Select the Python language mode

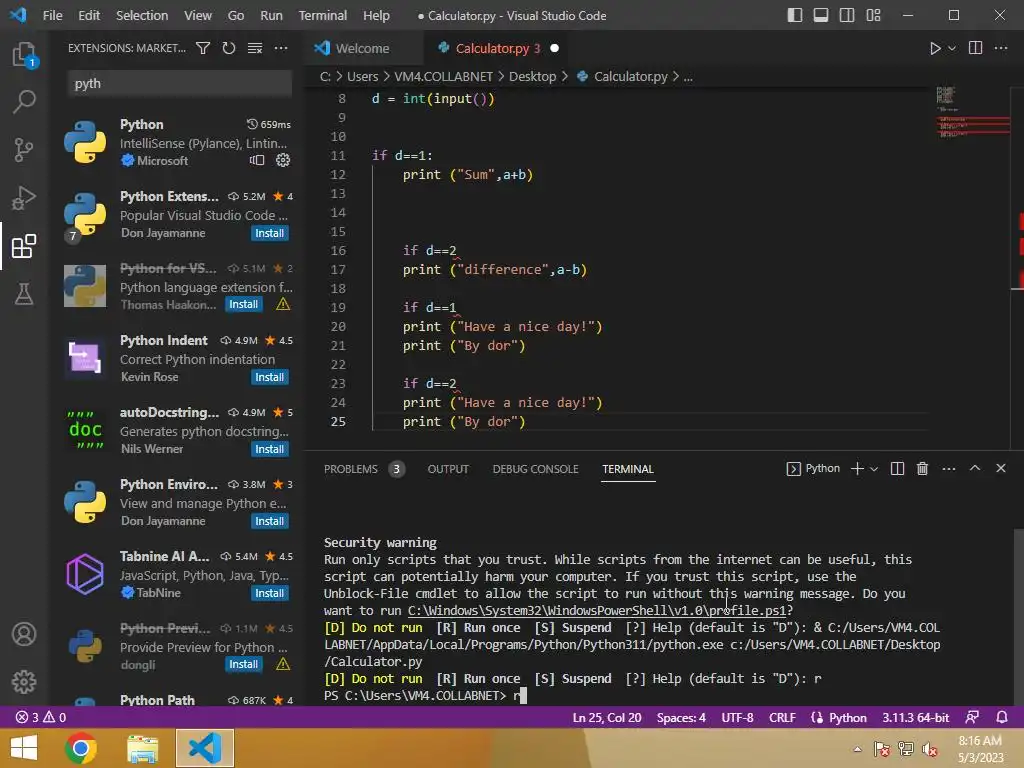click(848, 717)
